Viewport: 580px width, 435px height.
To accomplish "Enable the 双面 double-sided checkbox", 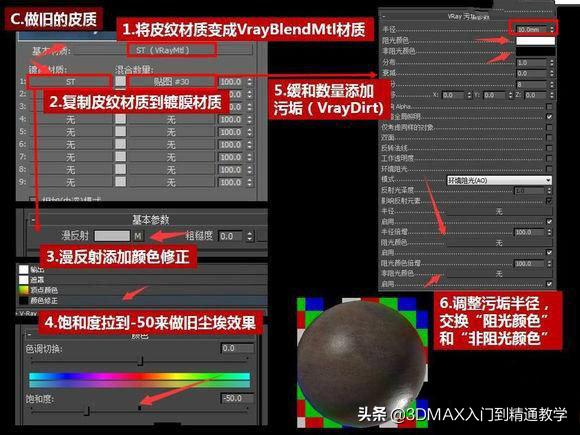I will pyautogui.click(x=549, y=138).
